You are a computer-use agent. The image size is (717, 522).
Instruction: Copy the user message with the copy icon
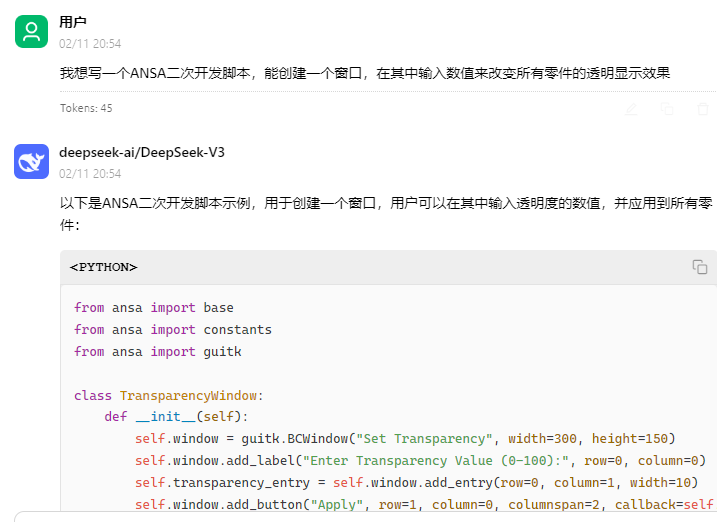coord(667,109)
